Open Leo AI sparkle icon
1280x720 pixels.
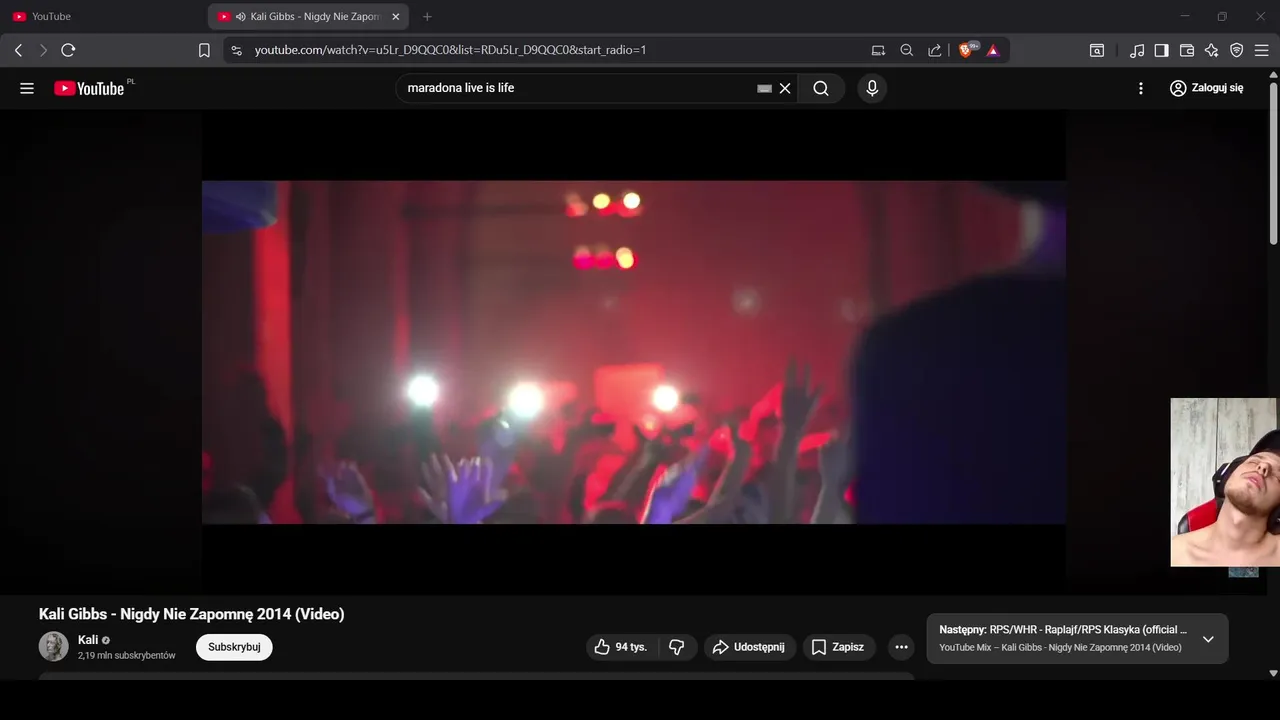point(1212,50)
